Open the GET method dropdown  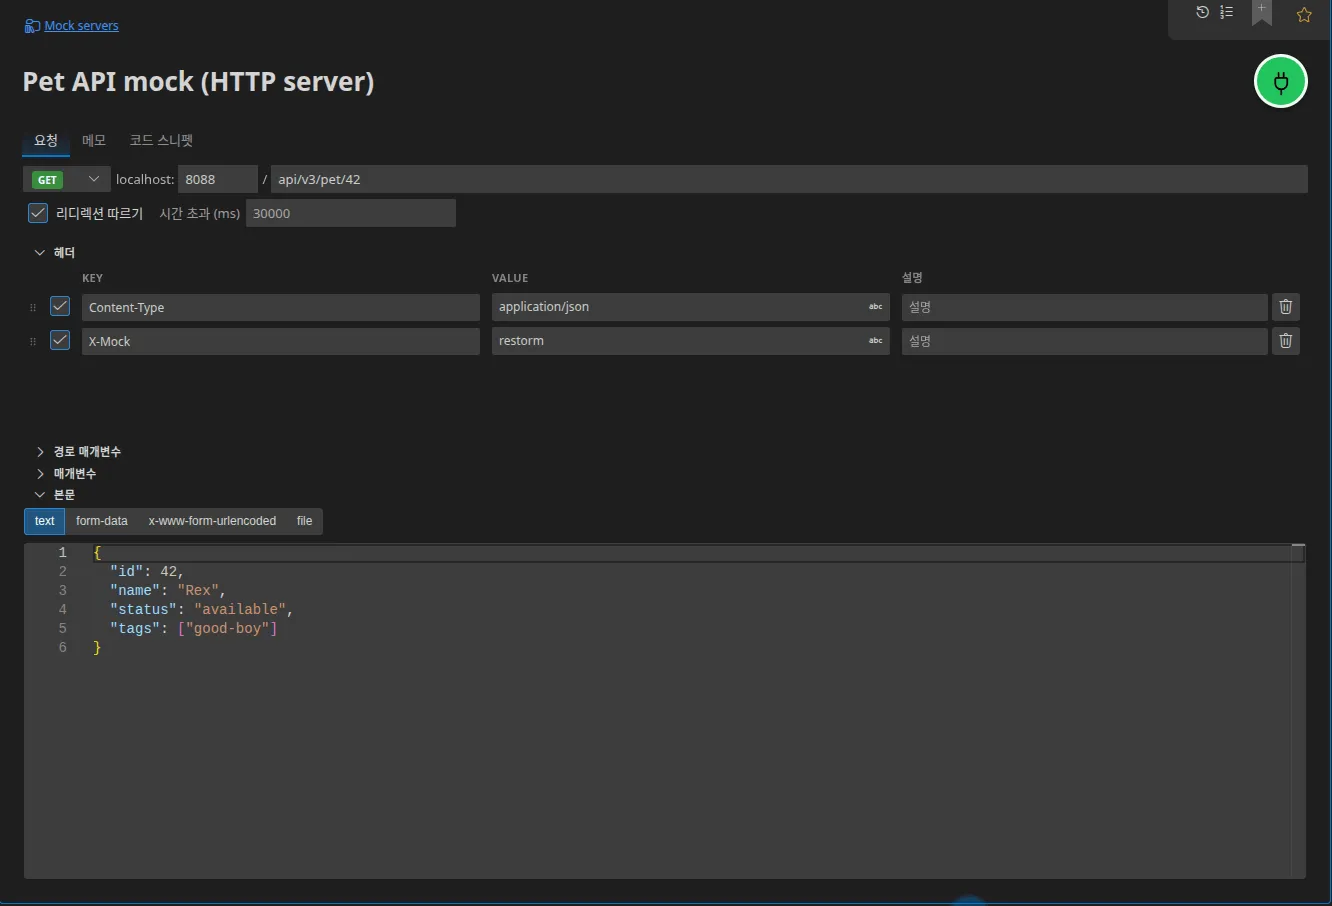(67, 179)
